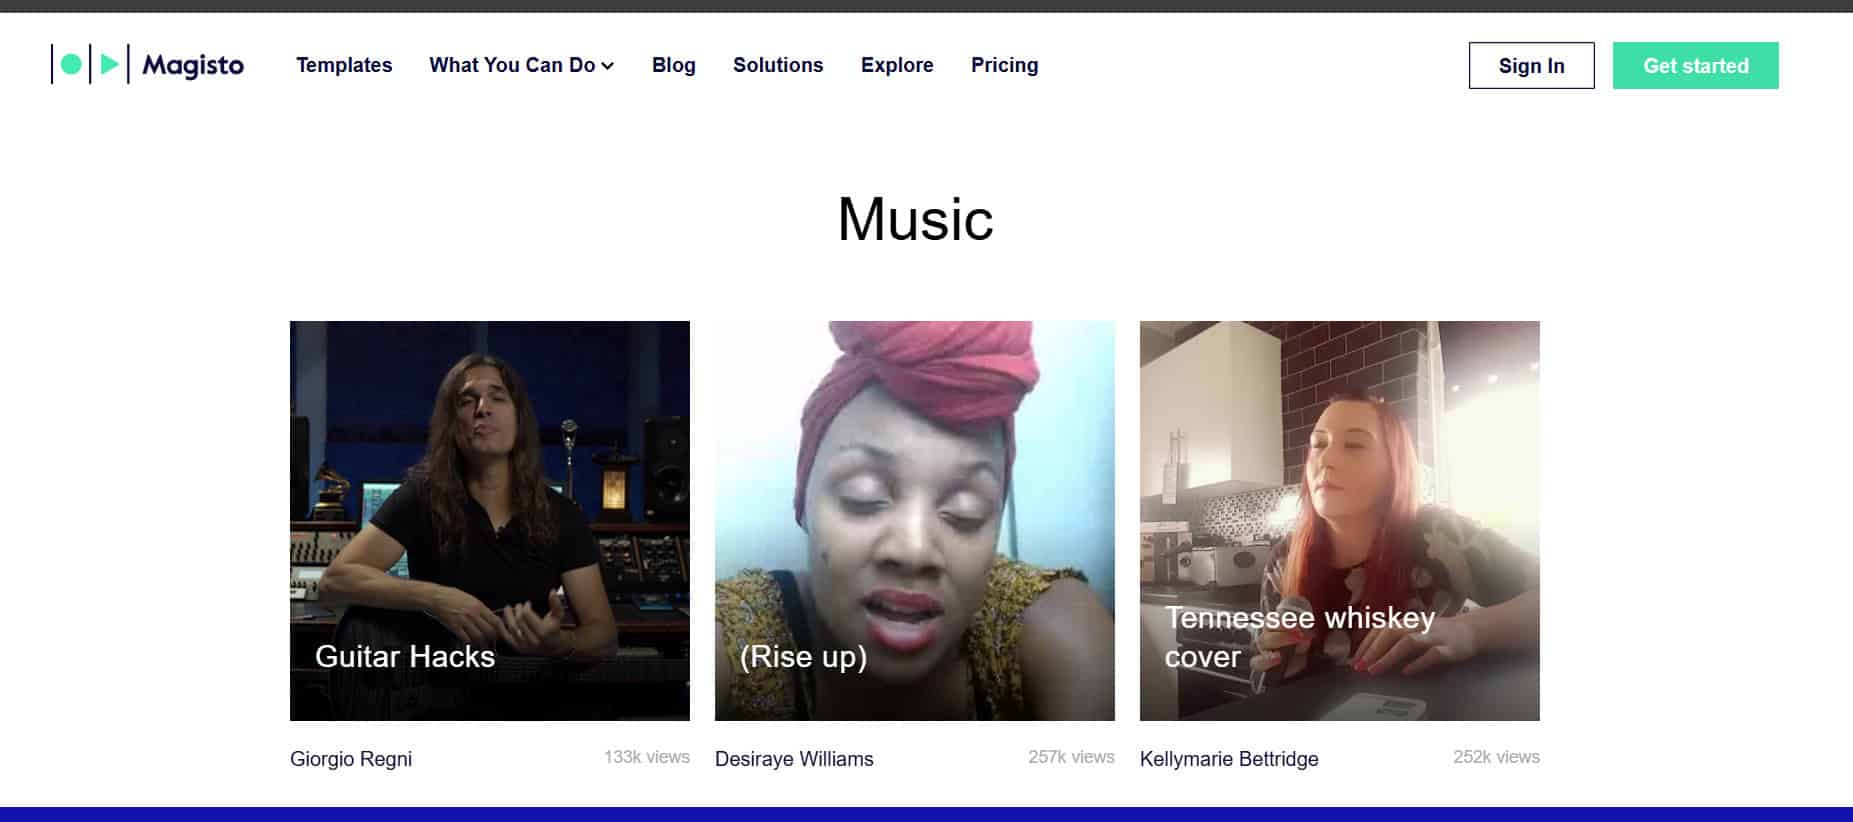The height and width of the screenshot is (822, 1853).
Task: Select Explore in the navigation bar
Action: pyautogui.click(x=897, y=65)
